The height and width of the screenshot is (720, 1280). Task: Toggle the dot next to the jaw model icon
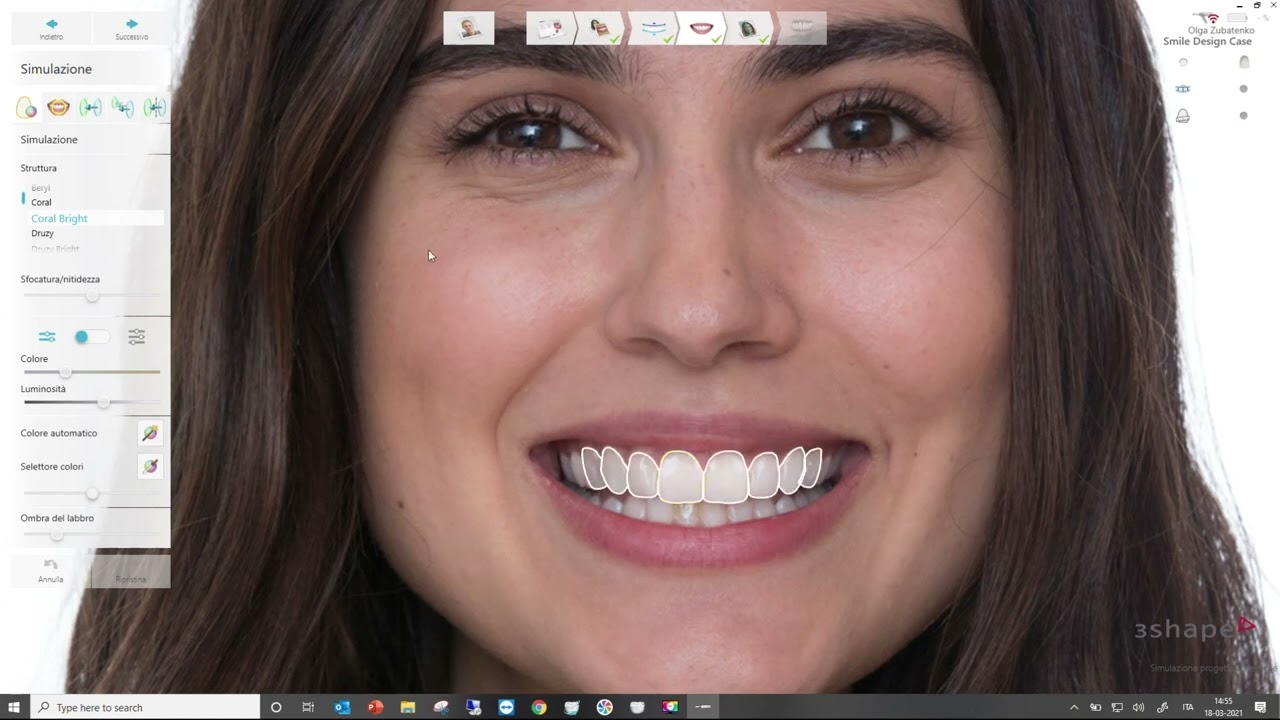pos(1244,116)
